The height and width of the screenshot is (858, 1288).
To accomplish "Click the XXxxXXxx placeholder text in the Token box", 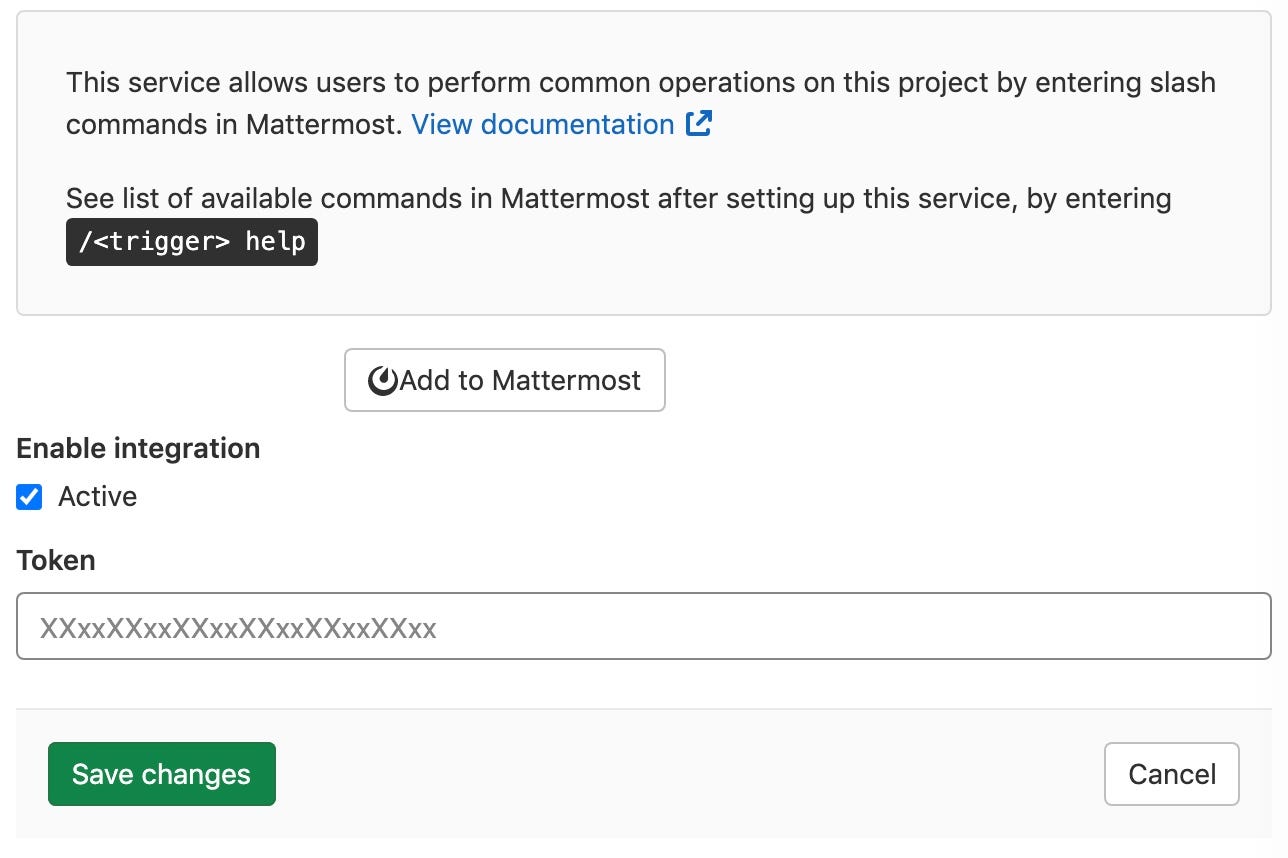I will (x=238, y=628).
